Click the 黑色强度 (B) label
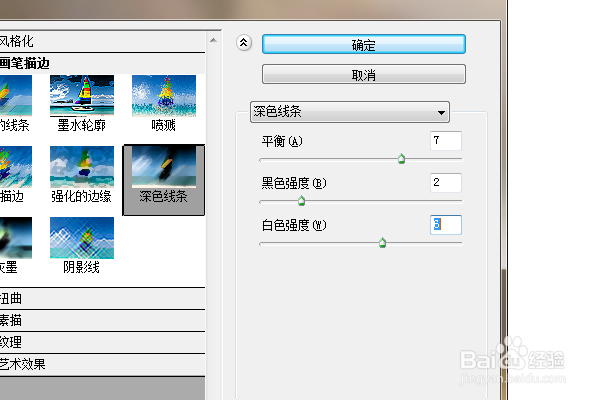The height and width of the screenshot is (400, 600). click(x=294, y=183)
